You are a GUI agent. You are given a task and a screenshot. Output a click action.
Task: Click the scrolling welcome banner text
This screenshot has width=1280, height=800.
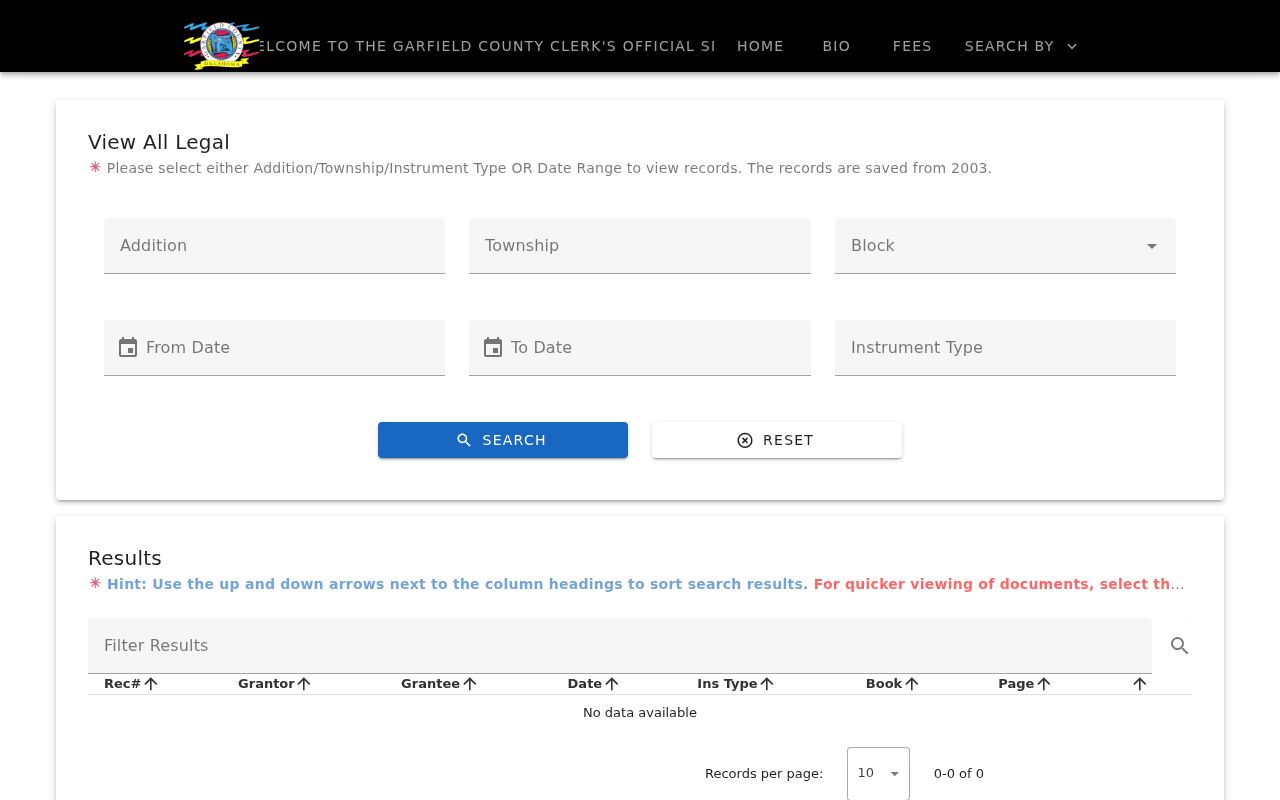[488, 46]
